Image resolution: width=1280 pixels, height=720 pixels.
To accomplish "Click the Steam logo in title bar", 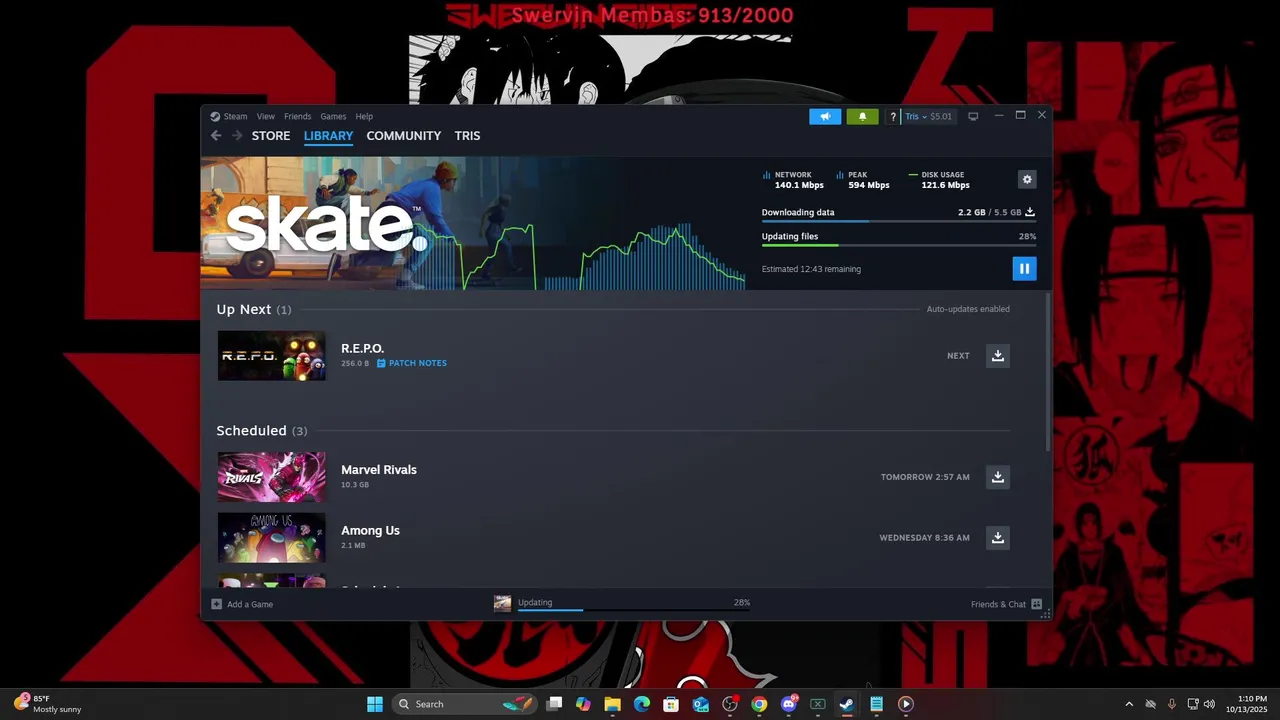I will point(215,116).
